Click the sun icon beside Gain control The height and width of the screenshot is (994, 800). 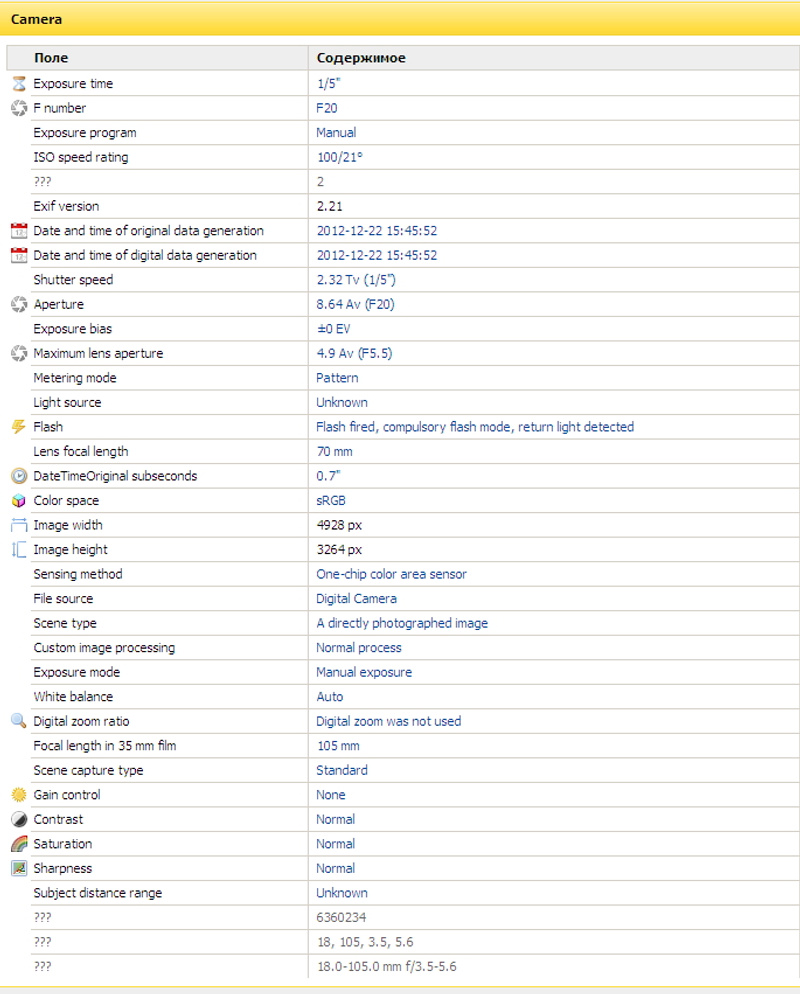click(x=18, y=795)
